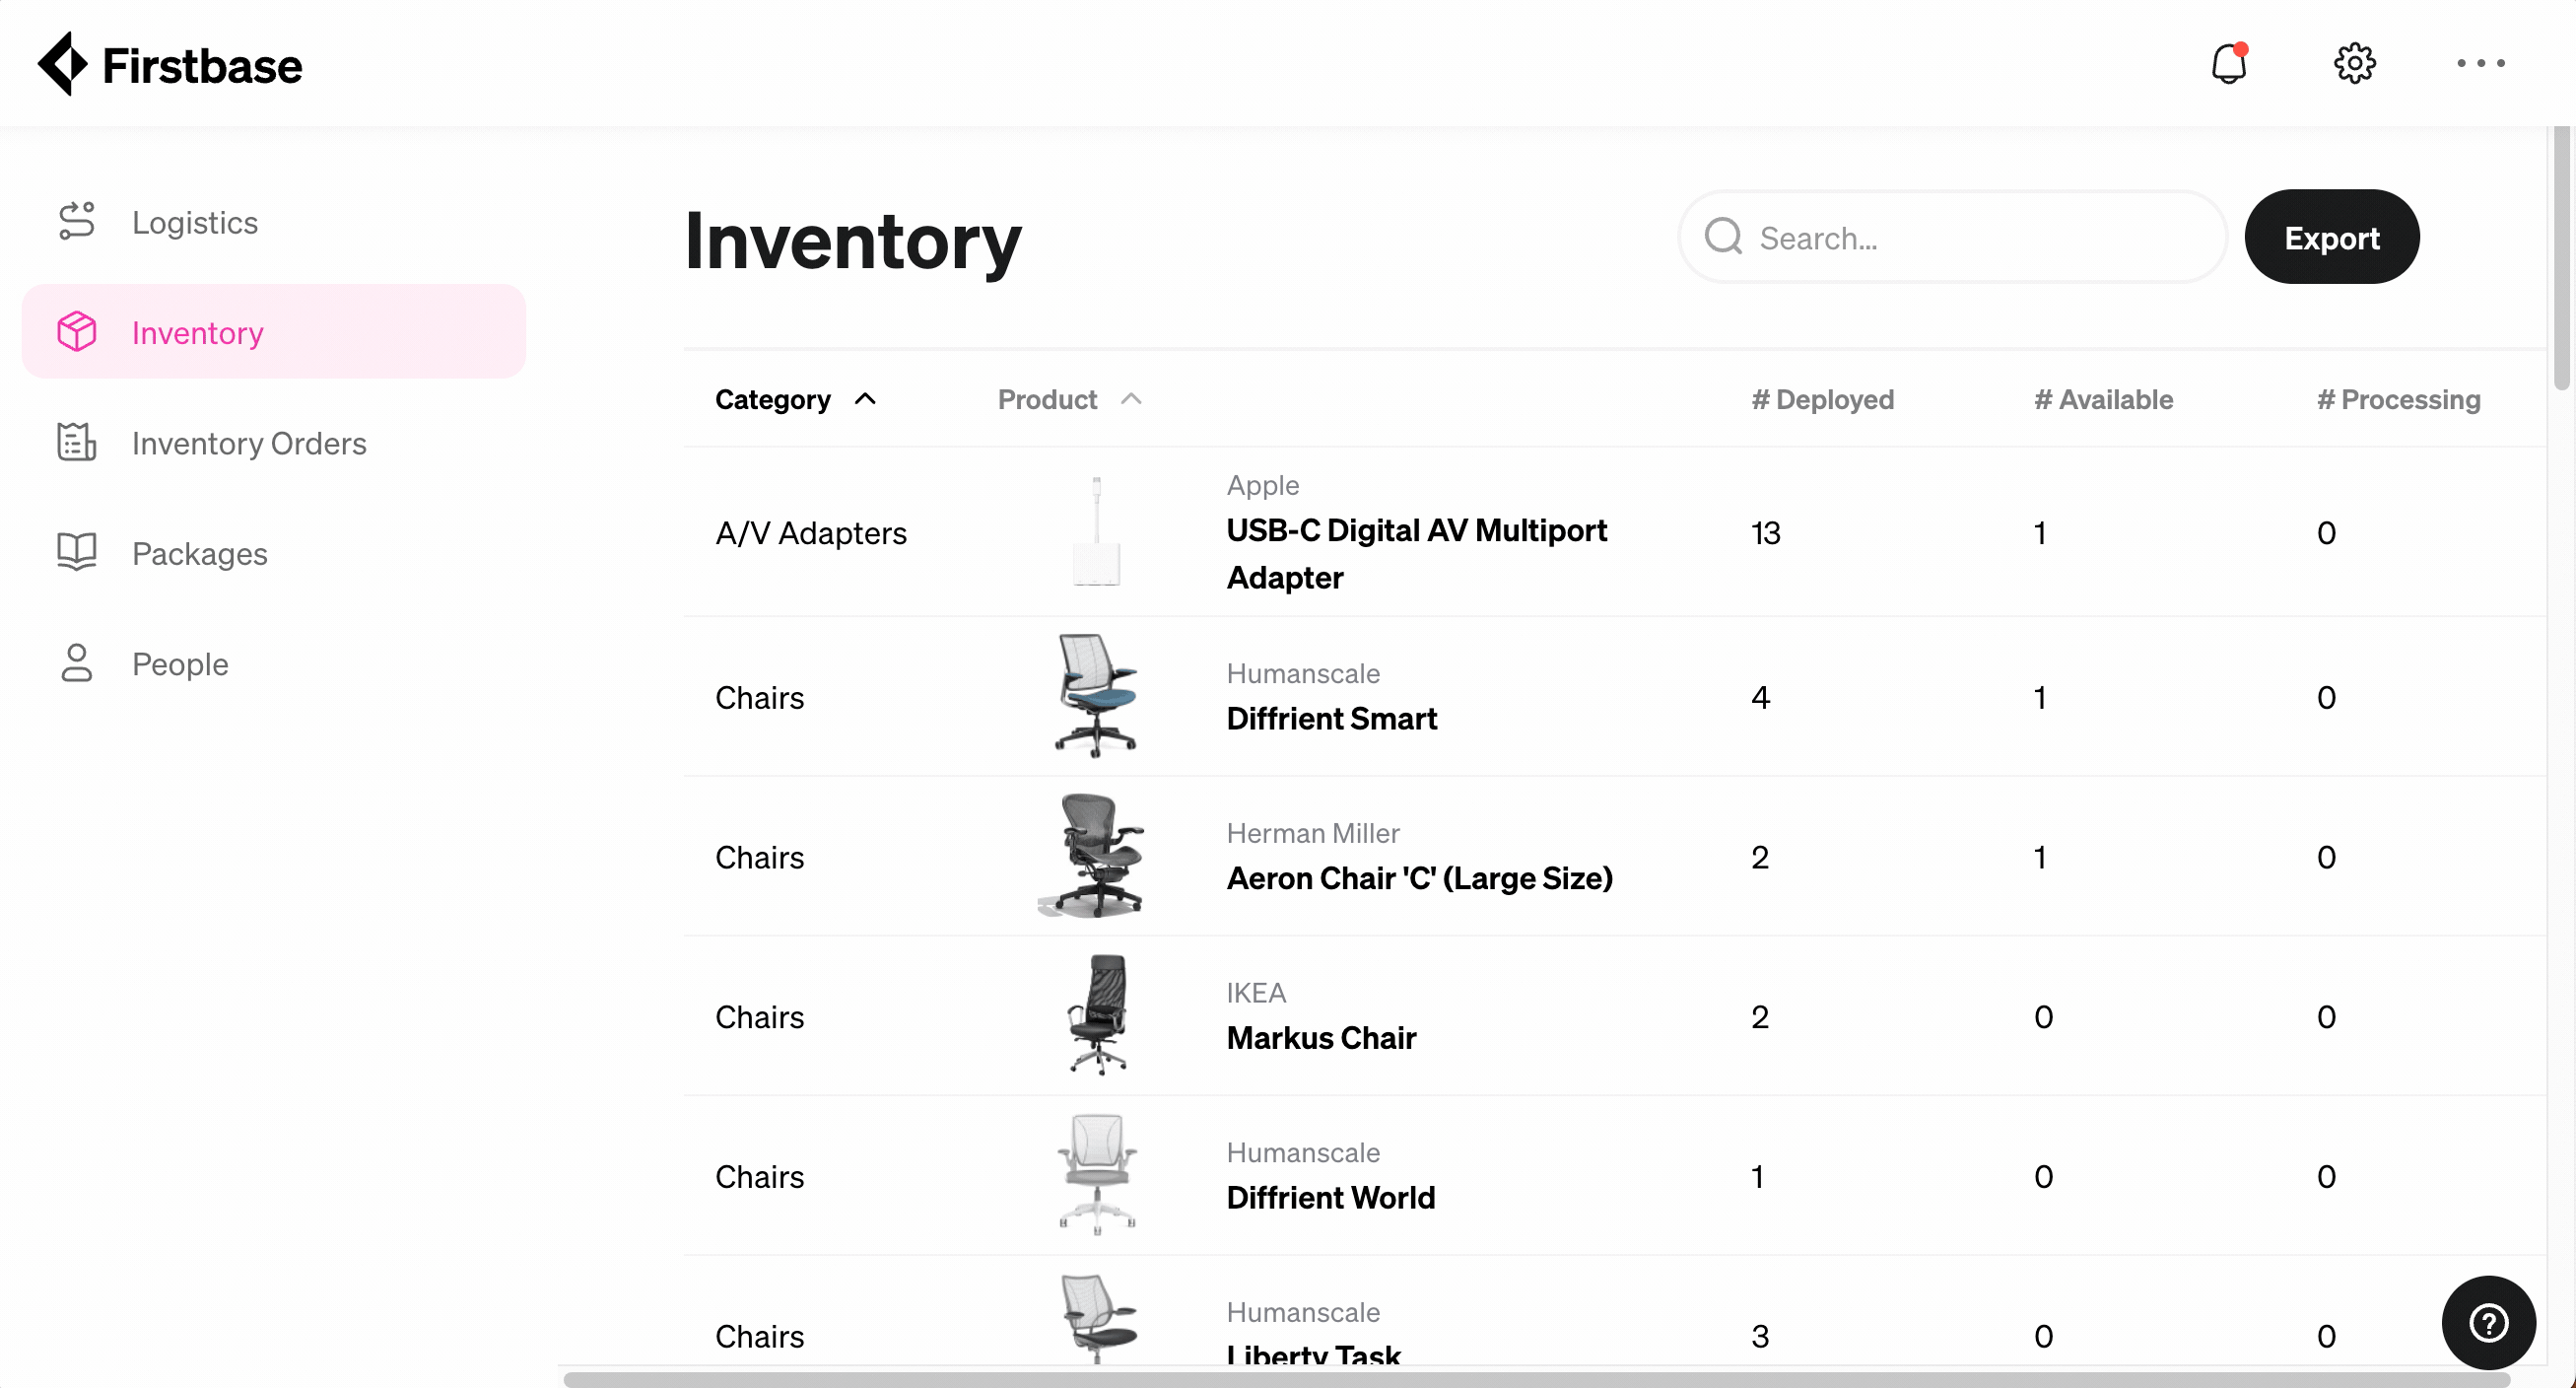Open Inventory Orders page

[273, 442]
